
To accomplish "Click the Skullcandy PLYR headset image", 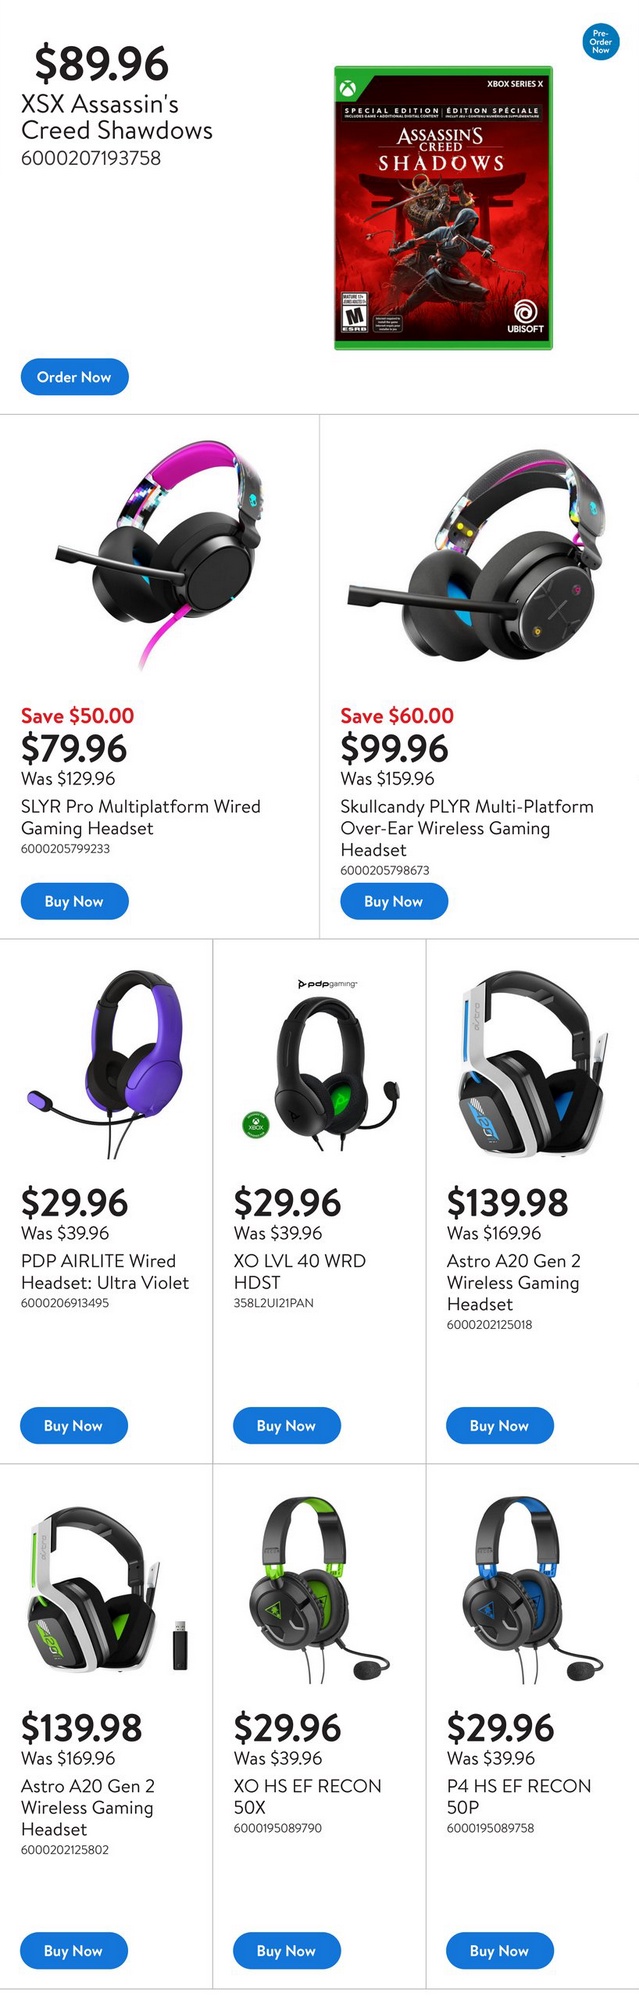I will point(477,554).
